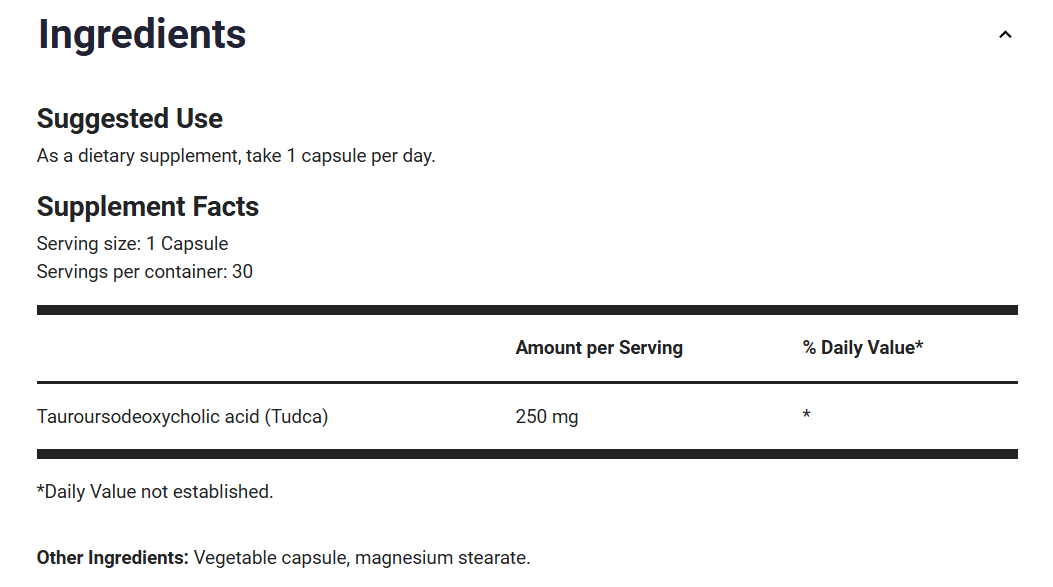This screenshot has width=1053, height=587.
Task: Click the '% Daily Value*' column header
Action: [862, 348]
